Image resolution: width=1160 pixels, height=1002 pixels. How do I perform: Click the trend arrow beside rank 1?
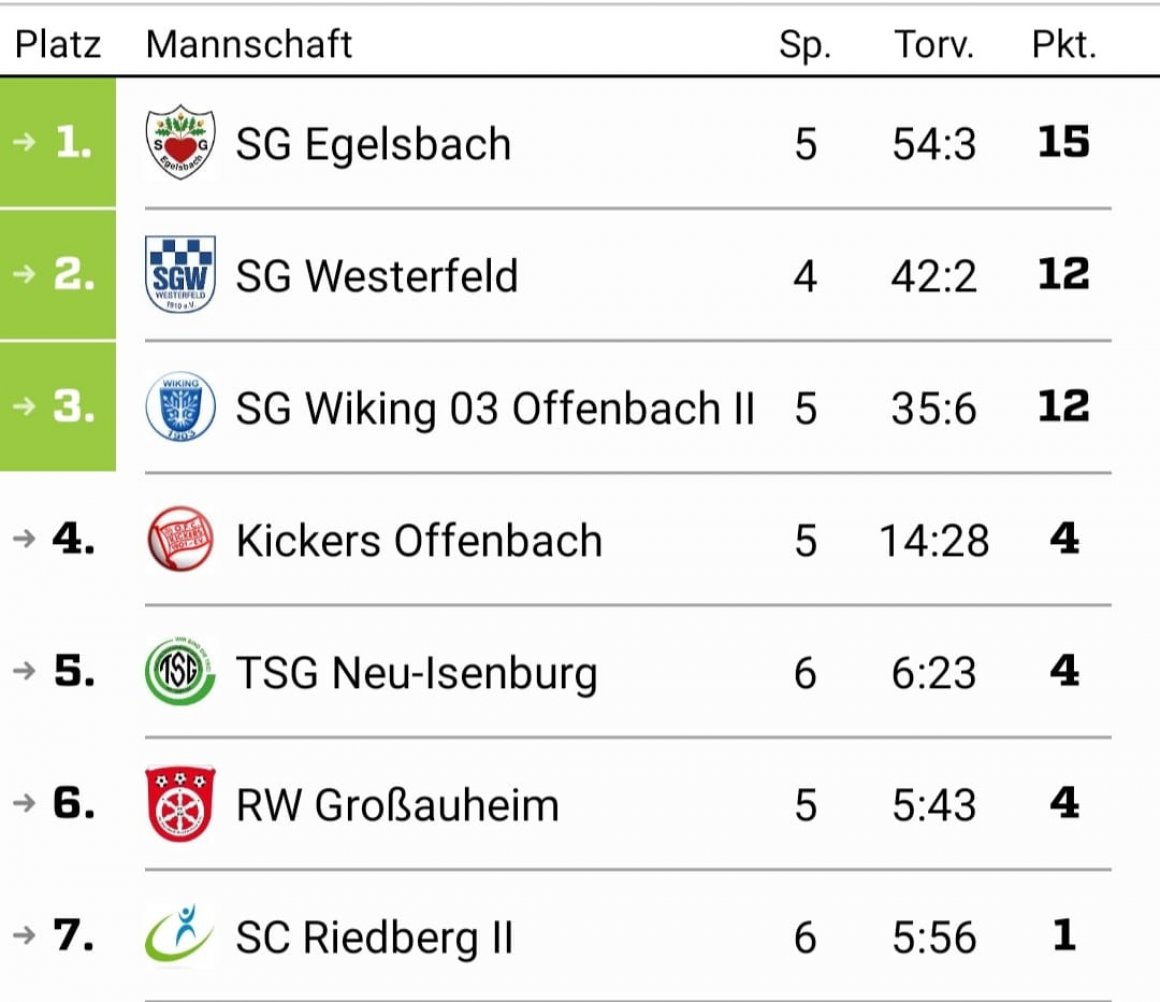24,141
